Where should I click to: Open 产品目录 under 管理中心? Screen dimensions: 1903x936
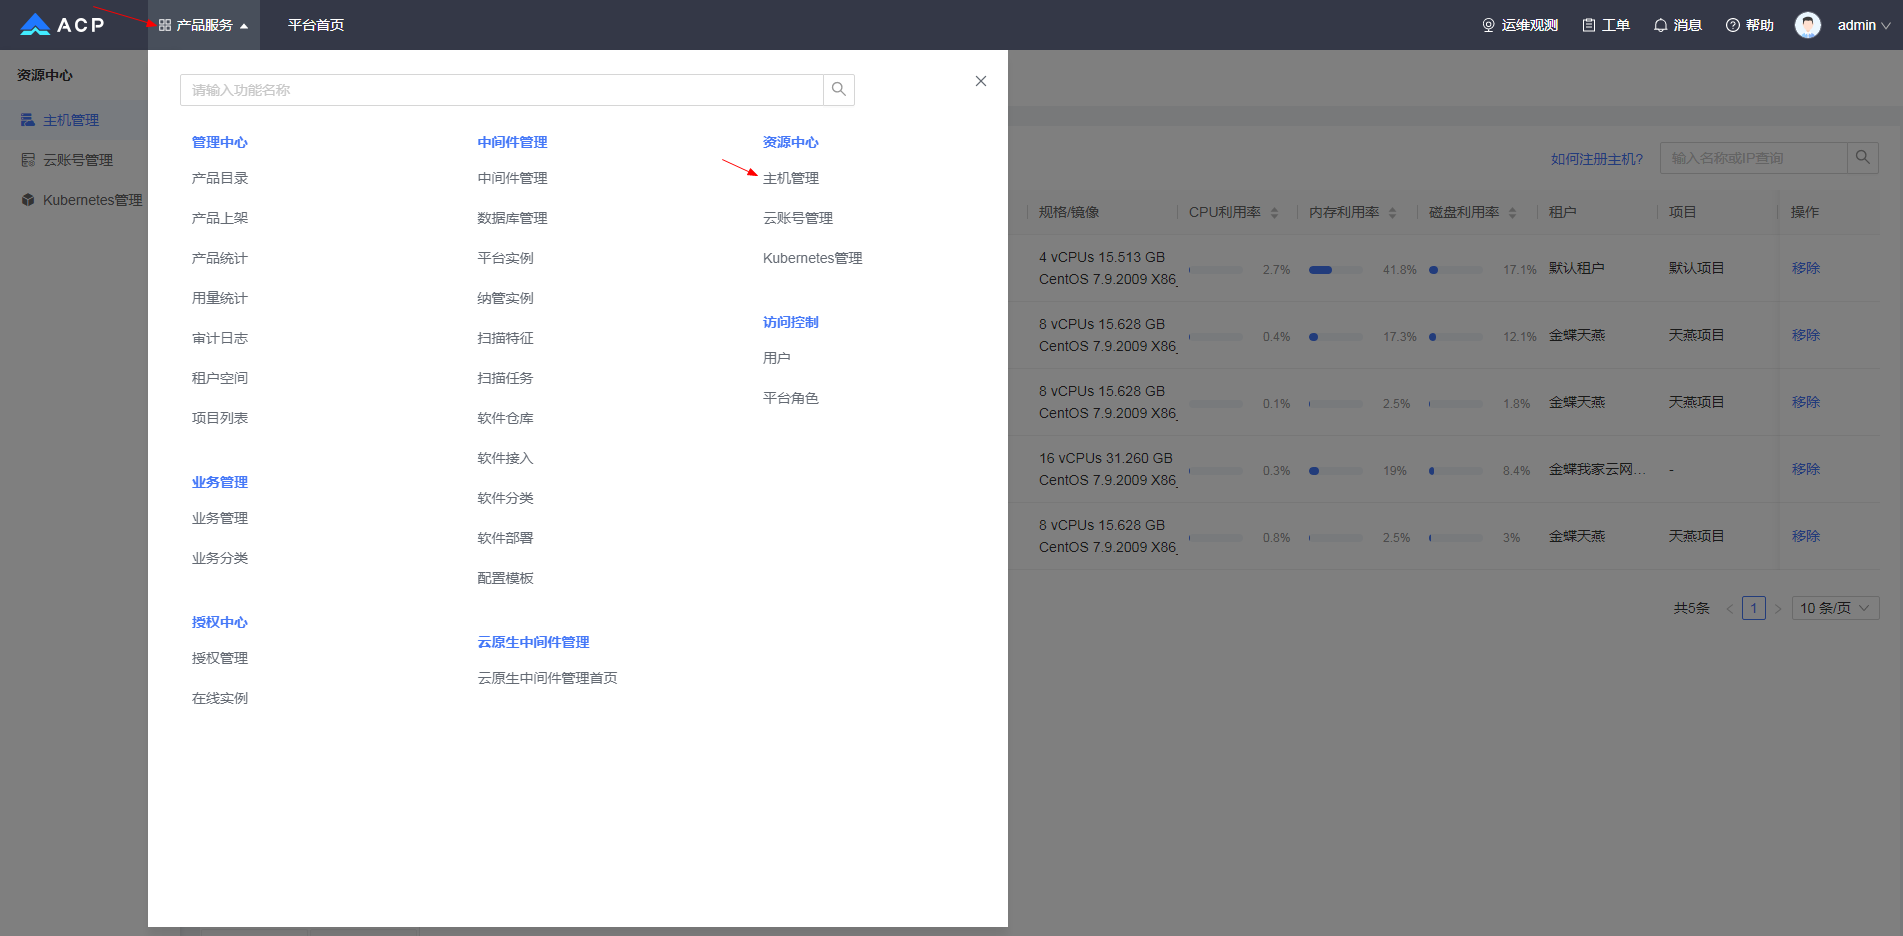pos(220,178)
